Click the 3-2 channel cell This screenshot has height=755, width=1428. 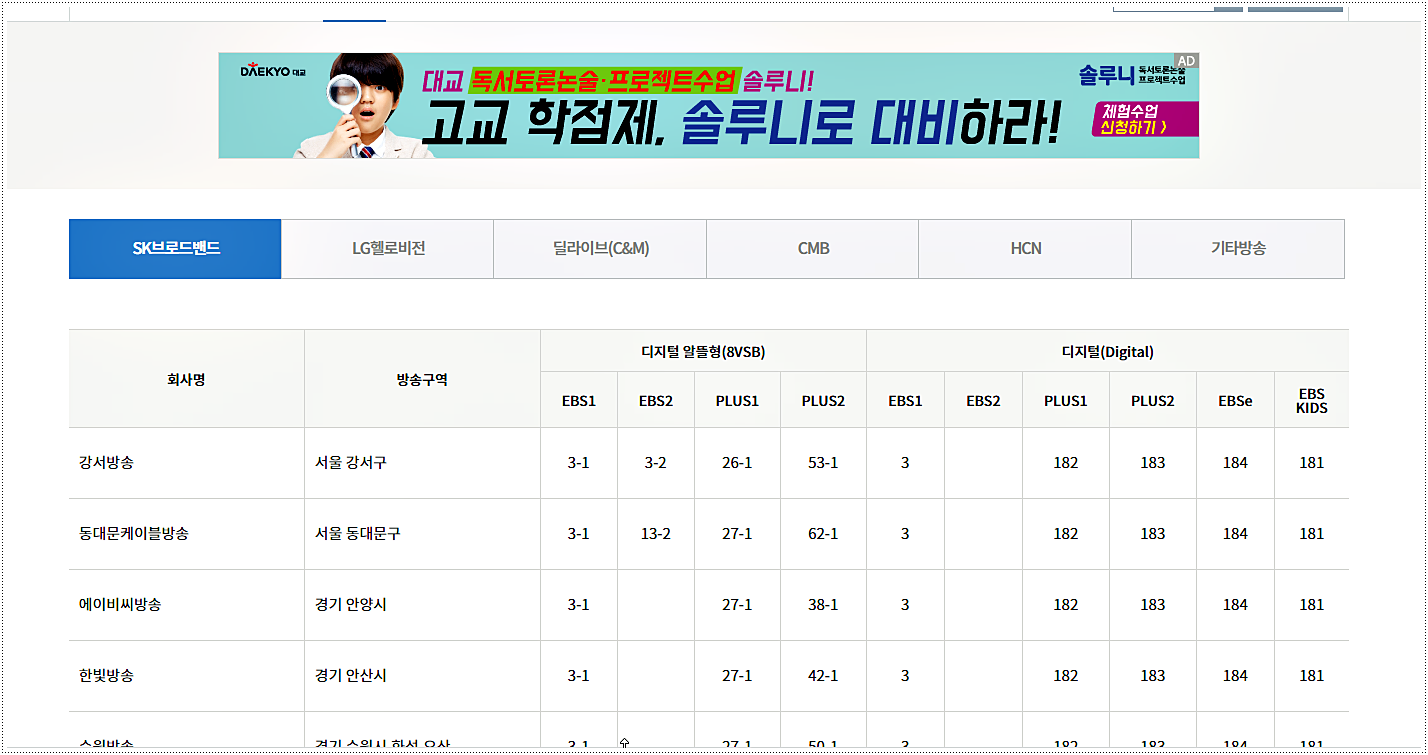click(x=656, y=463)
